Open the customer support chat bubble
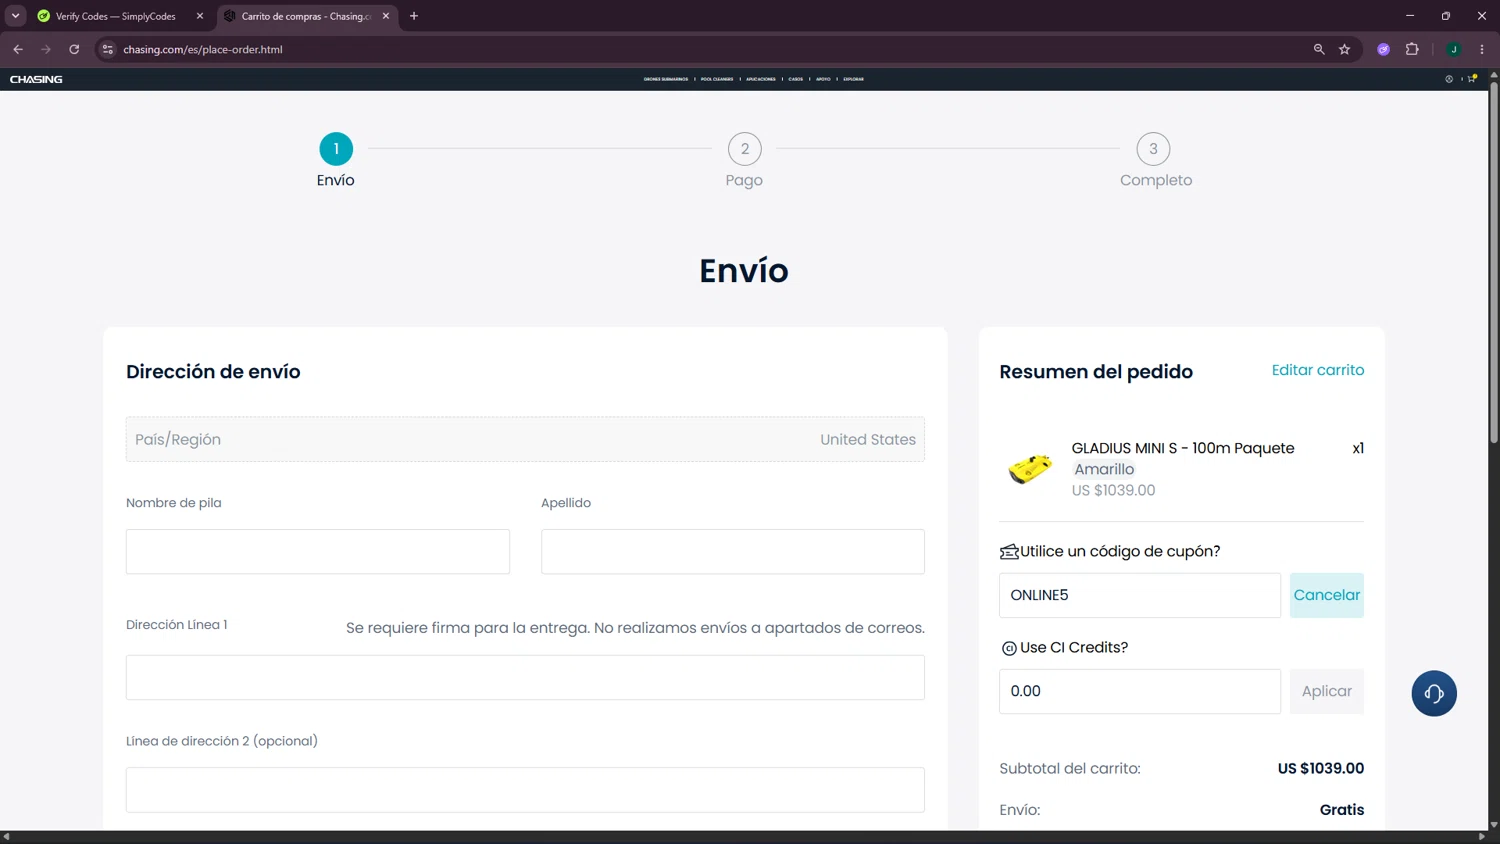 [x=1434, y=693]
